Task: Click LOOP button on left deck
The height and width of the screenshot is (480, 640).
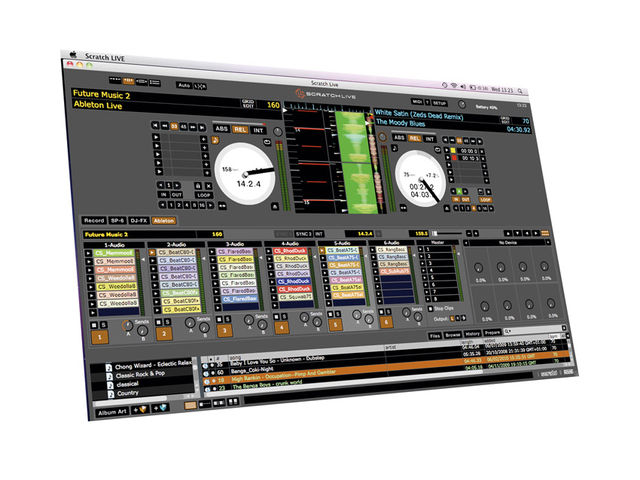Action: point(203,195)
